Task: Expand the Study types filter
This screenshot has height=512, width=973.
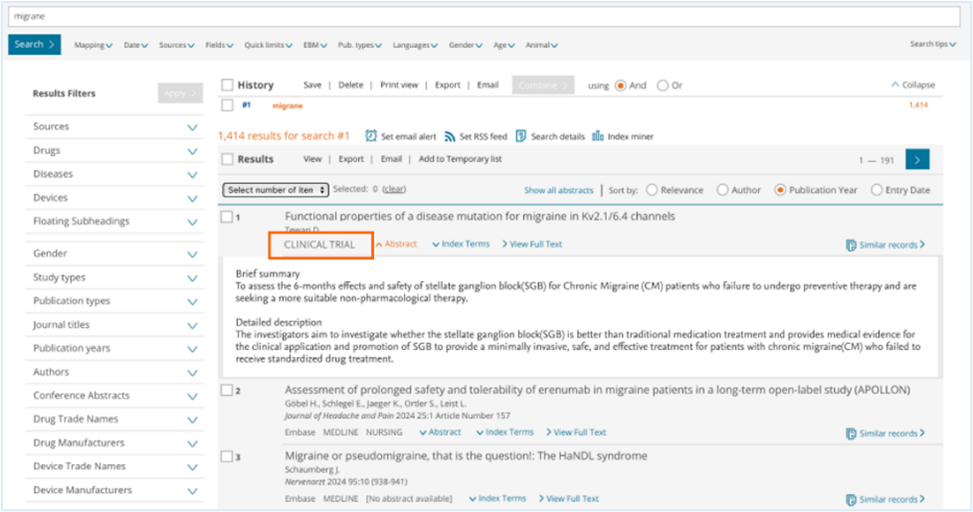Action: click(193, 278)
